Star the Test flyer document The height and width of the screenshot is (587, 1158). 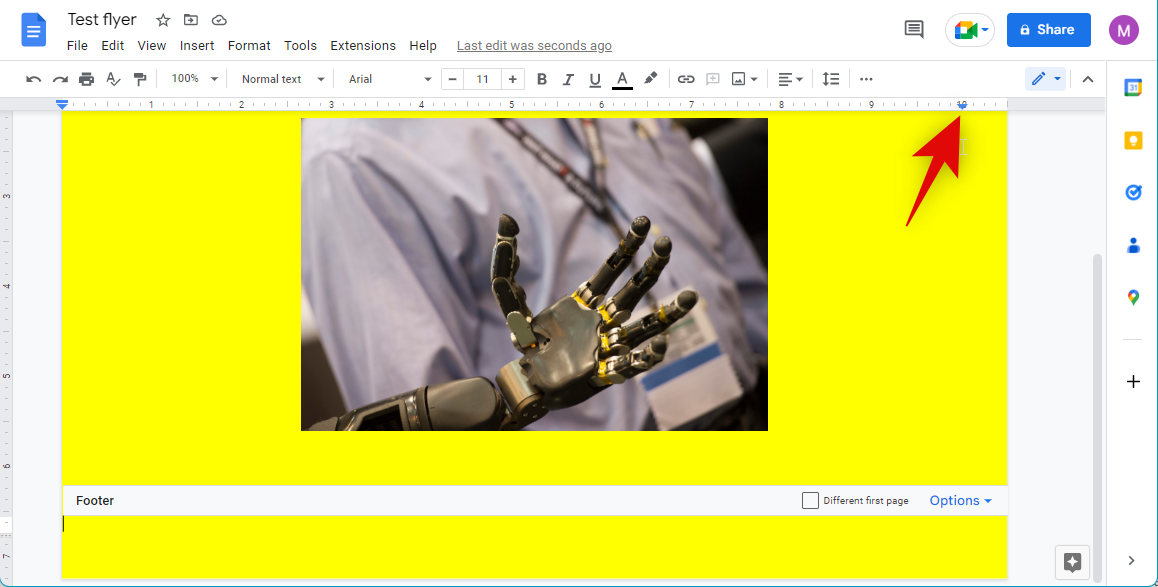[163, 20]
